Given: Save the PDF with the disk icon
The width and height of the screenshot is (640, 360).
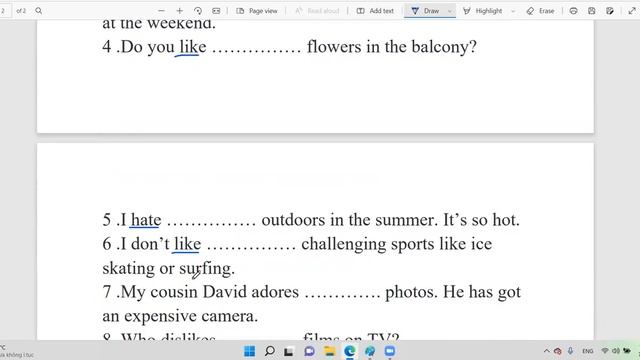Looking at the screenshot, I should point(591,11).
